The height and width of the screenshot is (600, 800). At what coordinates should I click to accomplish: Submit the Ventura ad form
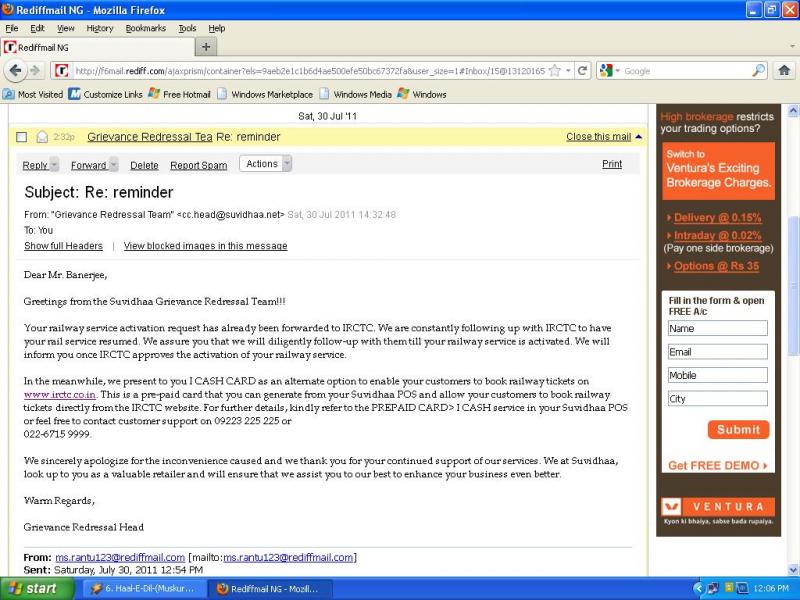pos(738,430)
